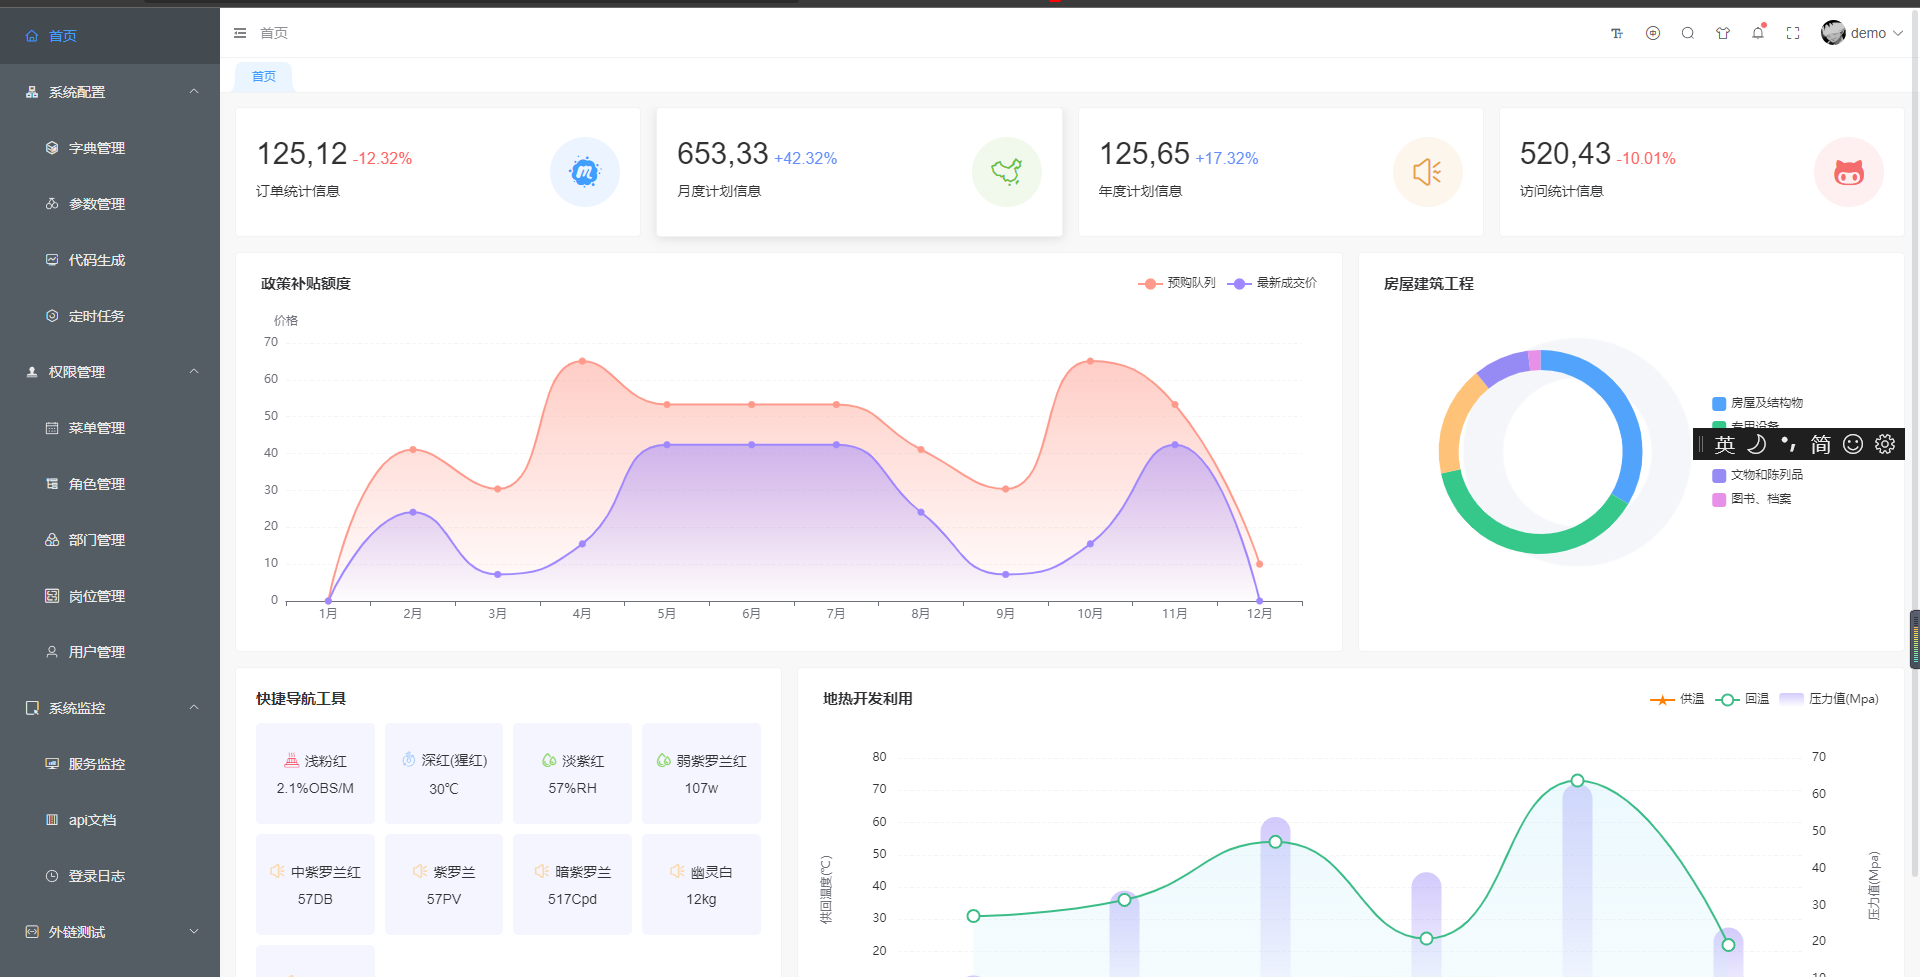Toggle 供温 series in 地热开发利用 legend
The image size is (1920, 977).
pyautogui.click(x=1677, y=699)
